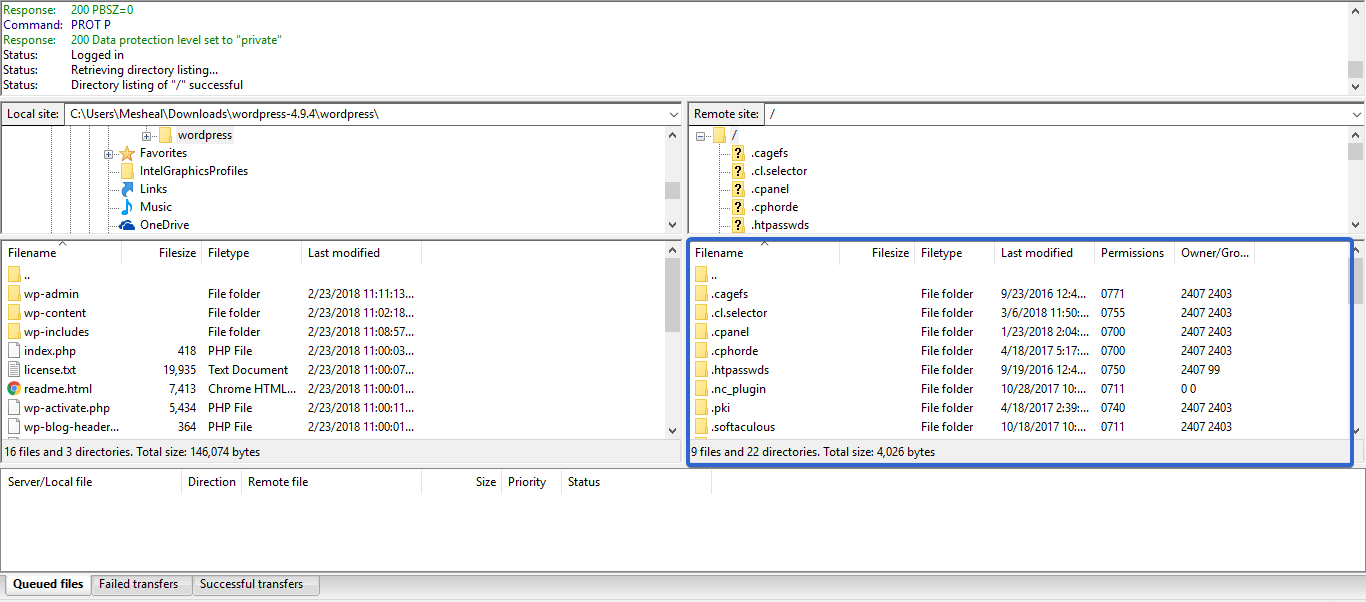Screen dimensions: 1366x602
Task: Click the Favorites star icon in local tree
Action: (x=127, y=153)
